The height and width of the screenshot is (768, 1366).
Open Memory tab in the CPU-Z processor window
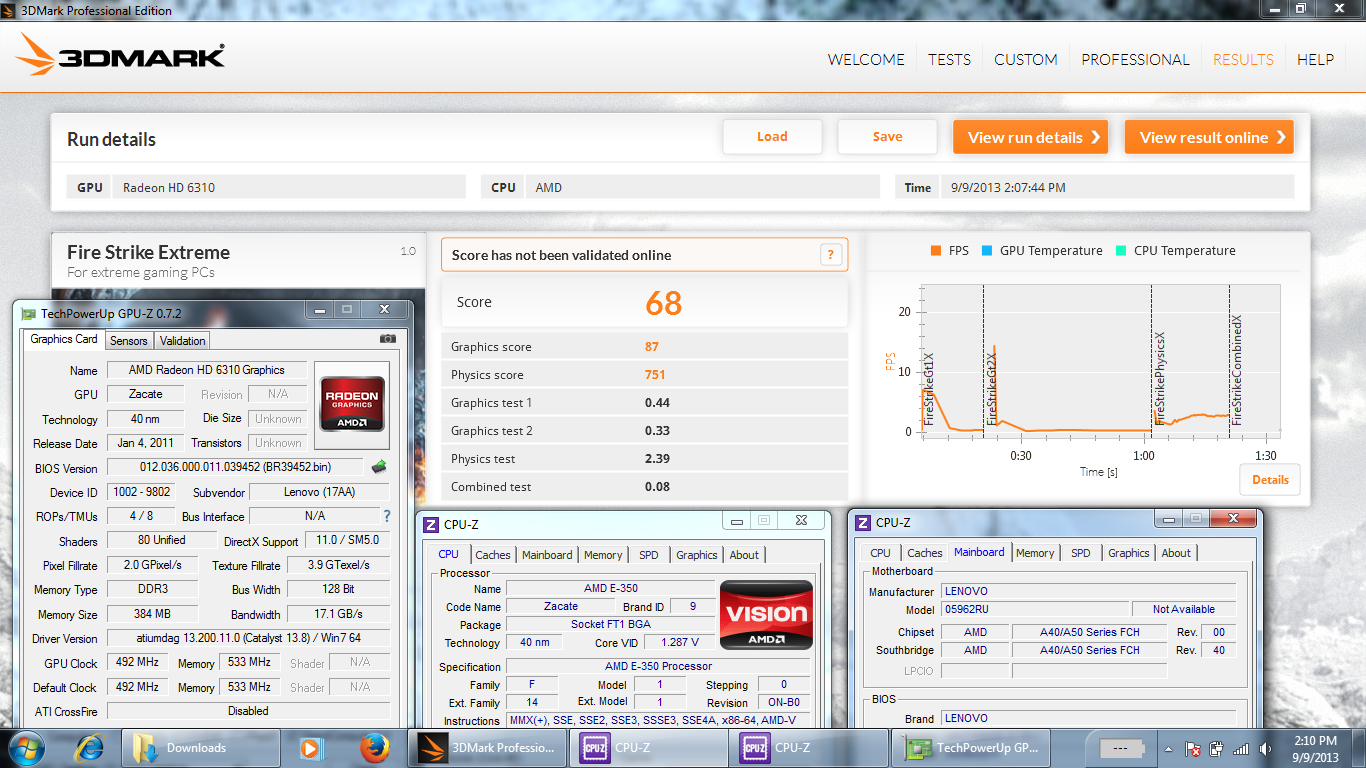pyautogui.click(x=603, y=554)
